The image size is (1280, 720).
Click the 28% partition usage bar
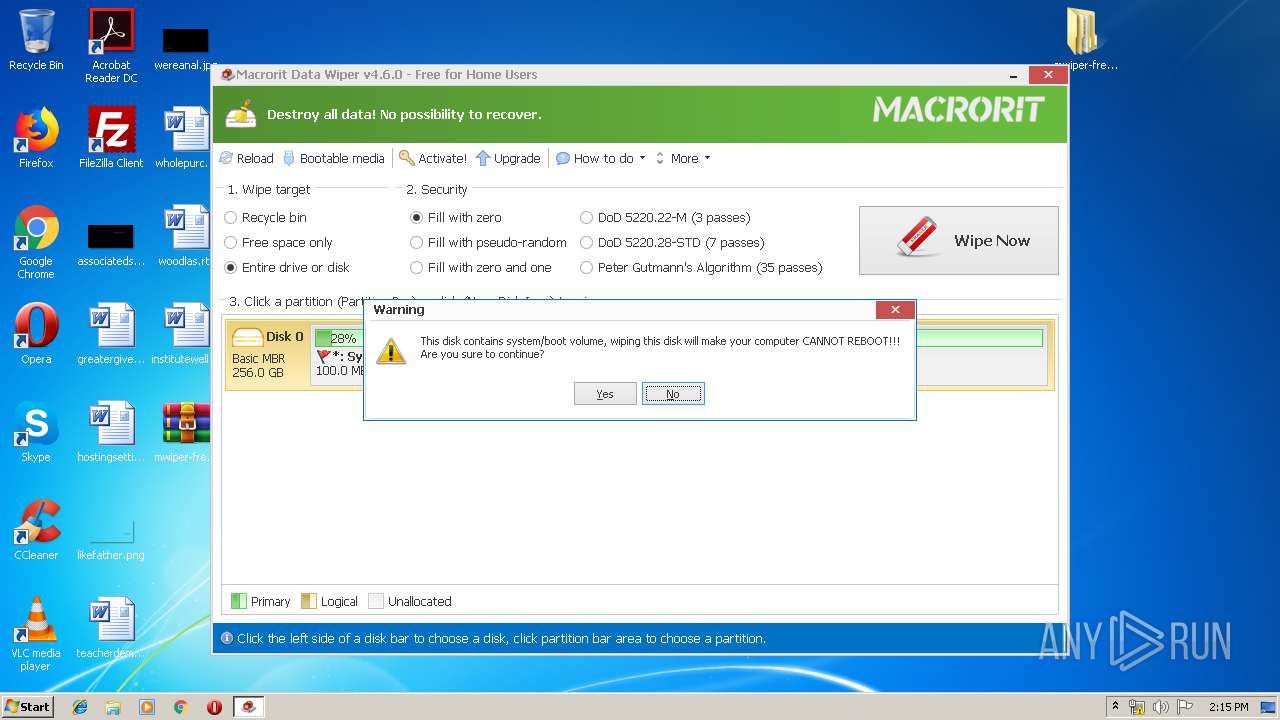(x=338, y=338)
